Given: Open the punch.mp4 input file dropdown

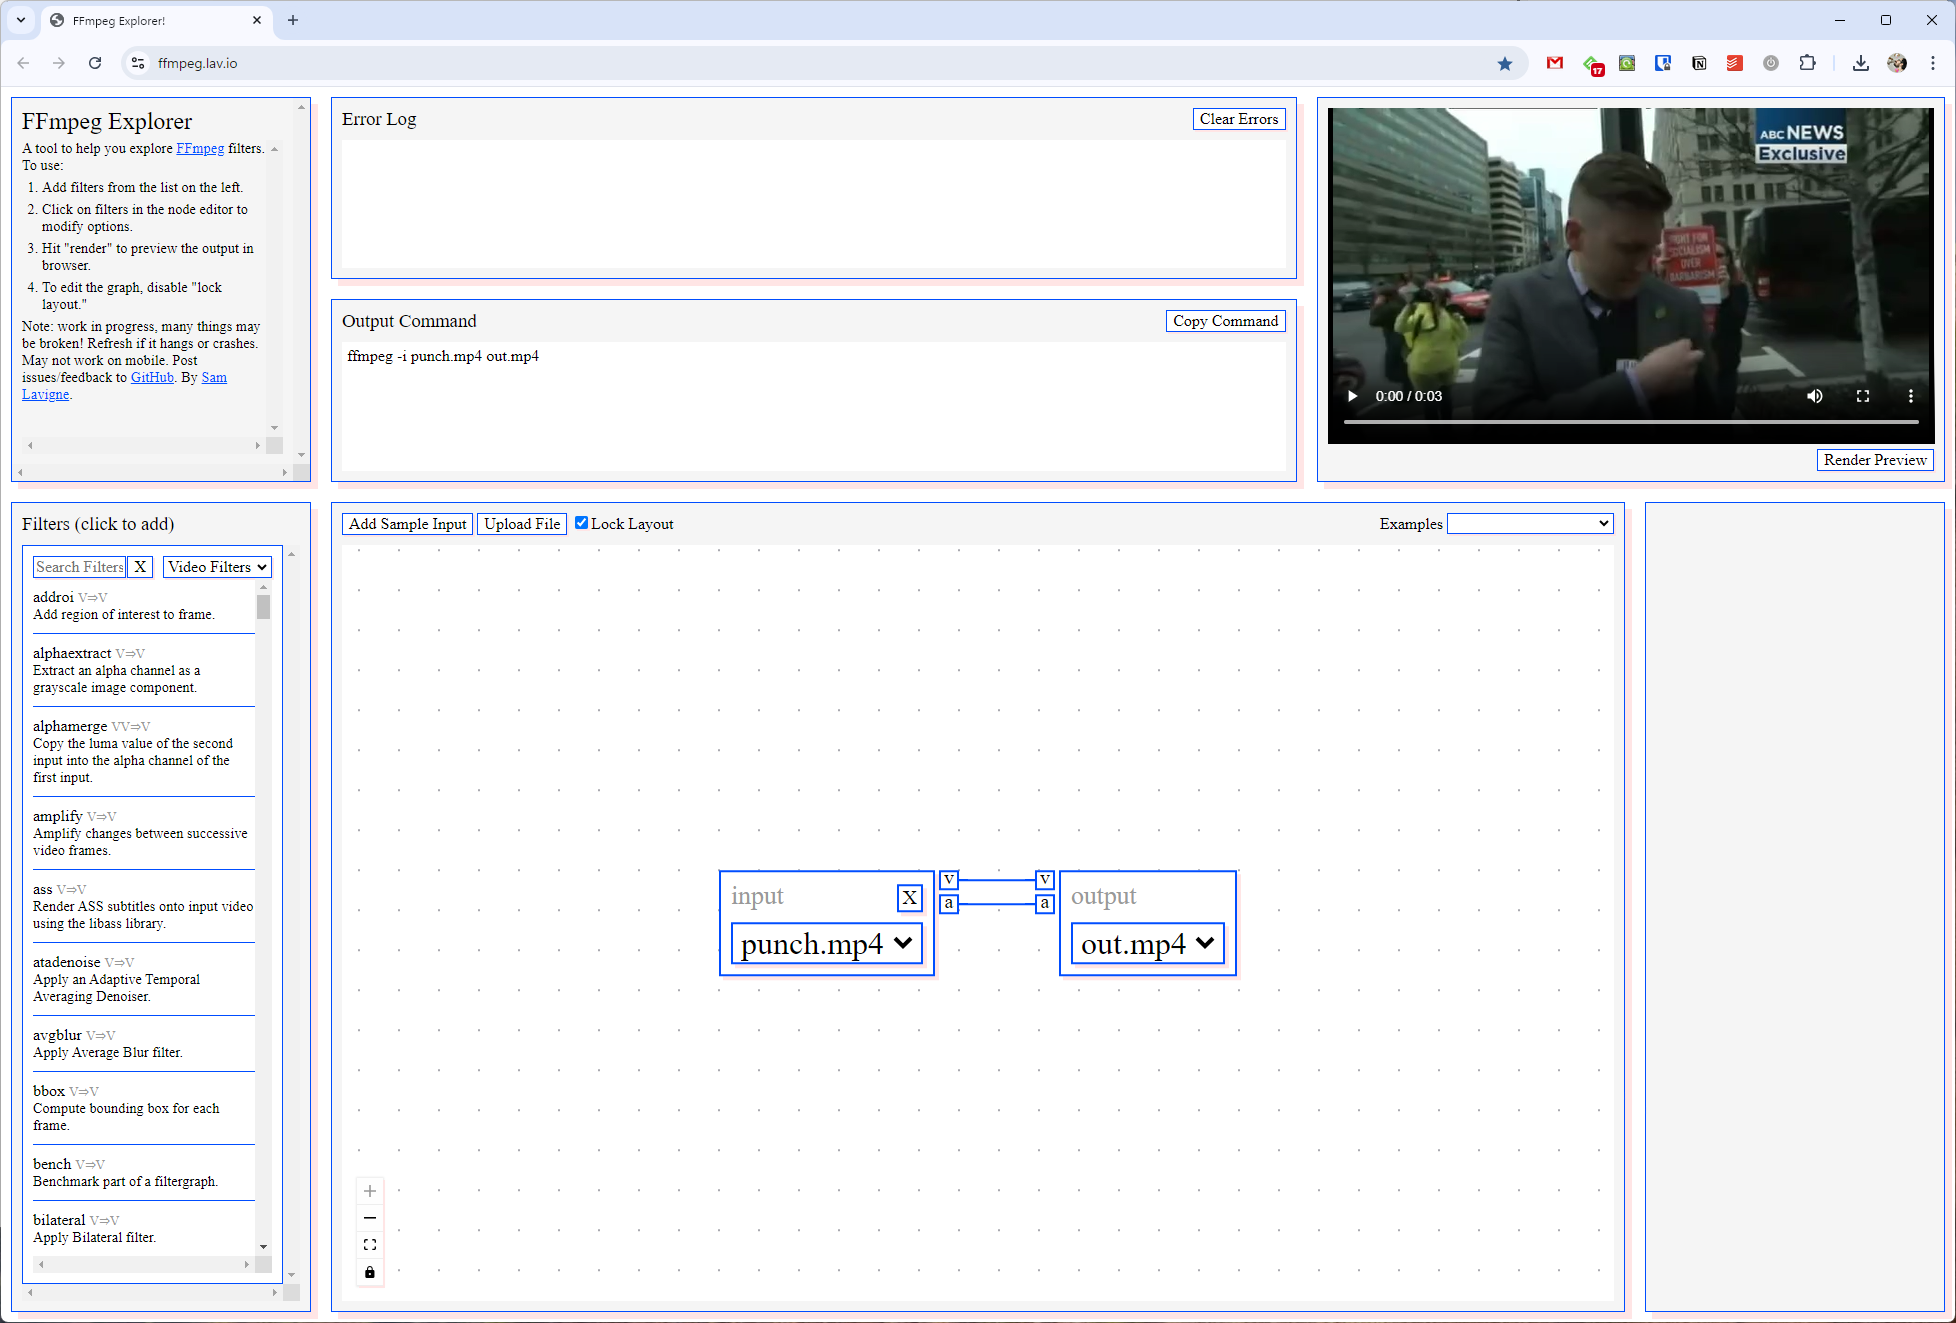Looking at the screenshot, I should (x=826, y=943).
